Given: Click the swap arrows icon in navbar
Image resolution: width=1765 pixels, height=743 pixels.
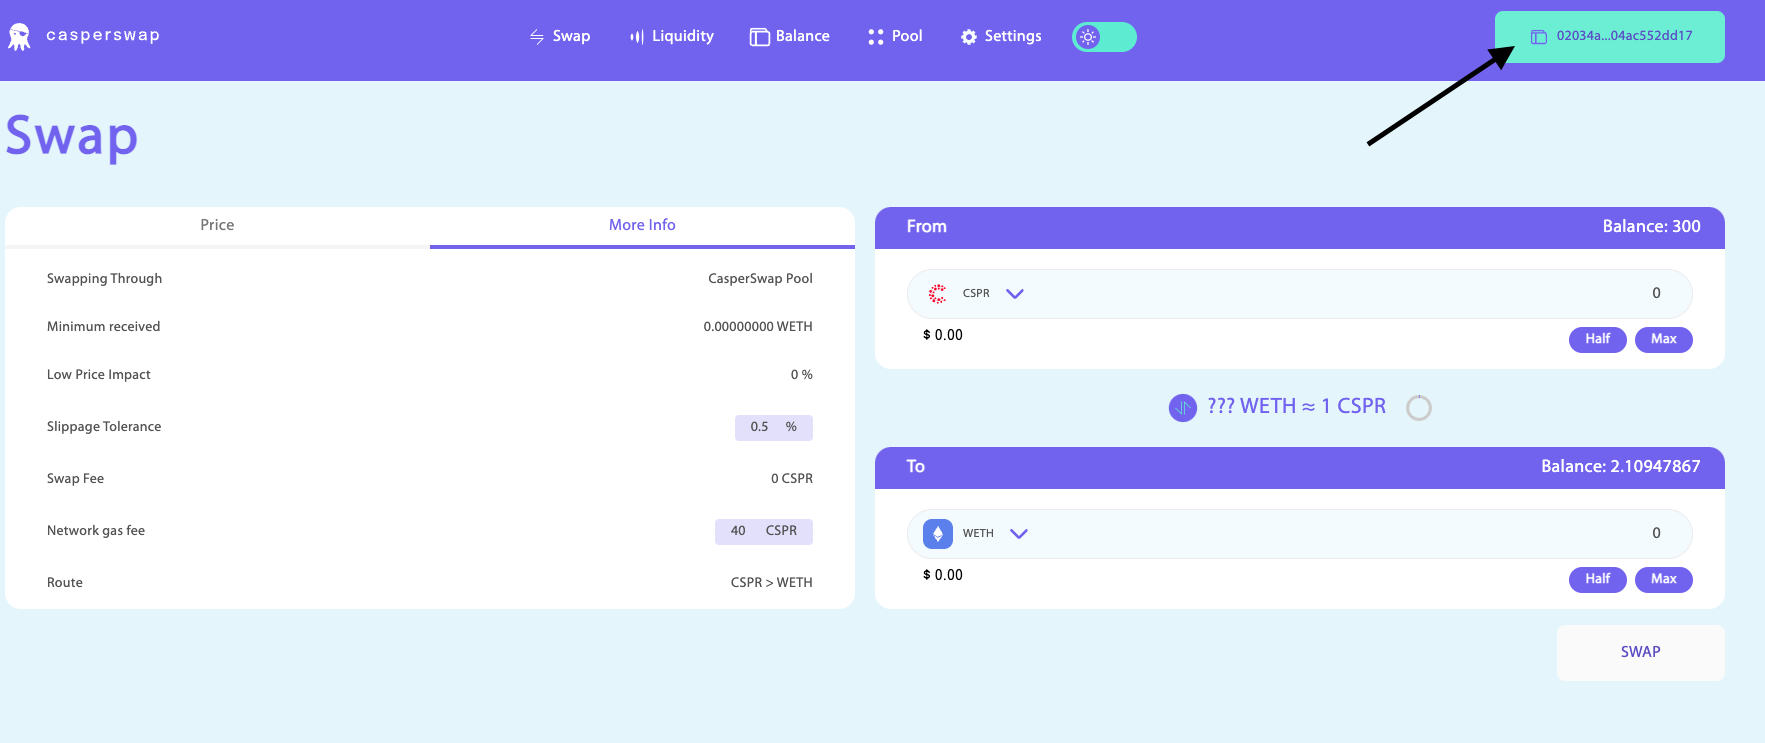Looking at the screenshot, I should point(537,37).
